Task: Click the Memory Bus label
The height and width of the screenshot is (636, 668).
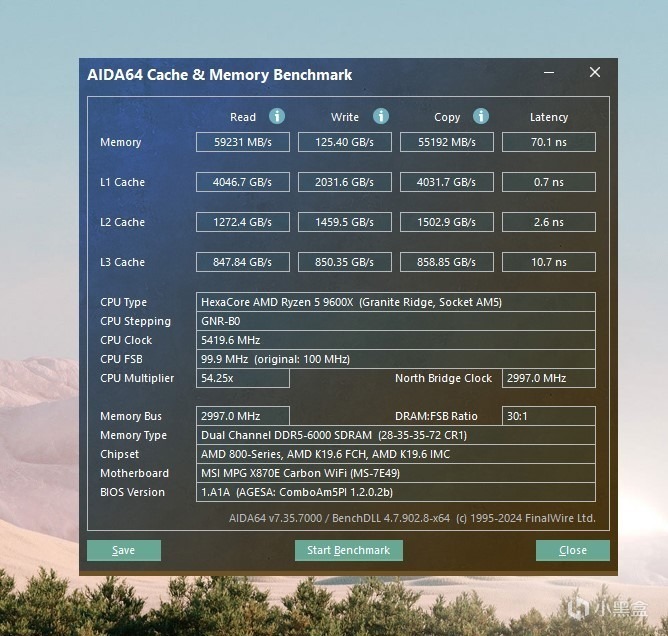Action: point(131,417)
